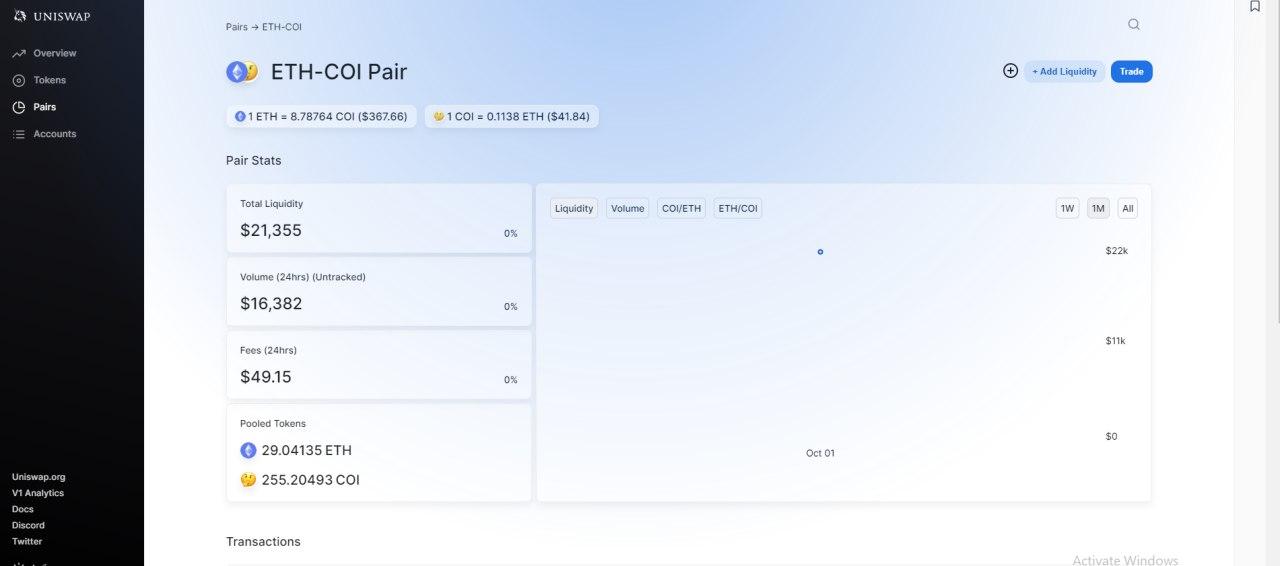
Task: Click the Transactions section heading
Action: point(263,541)
